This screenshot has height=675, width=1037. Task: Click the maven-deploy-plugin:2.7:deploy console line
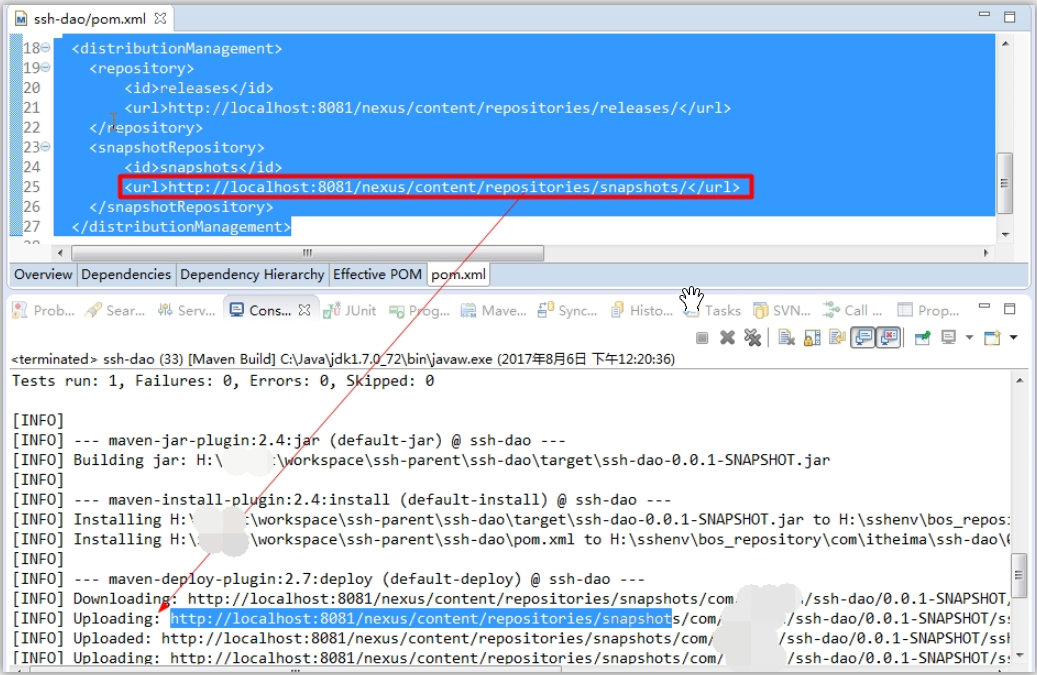point(329,579)
